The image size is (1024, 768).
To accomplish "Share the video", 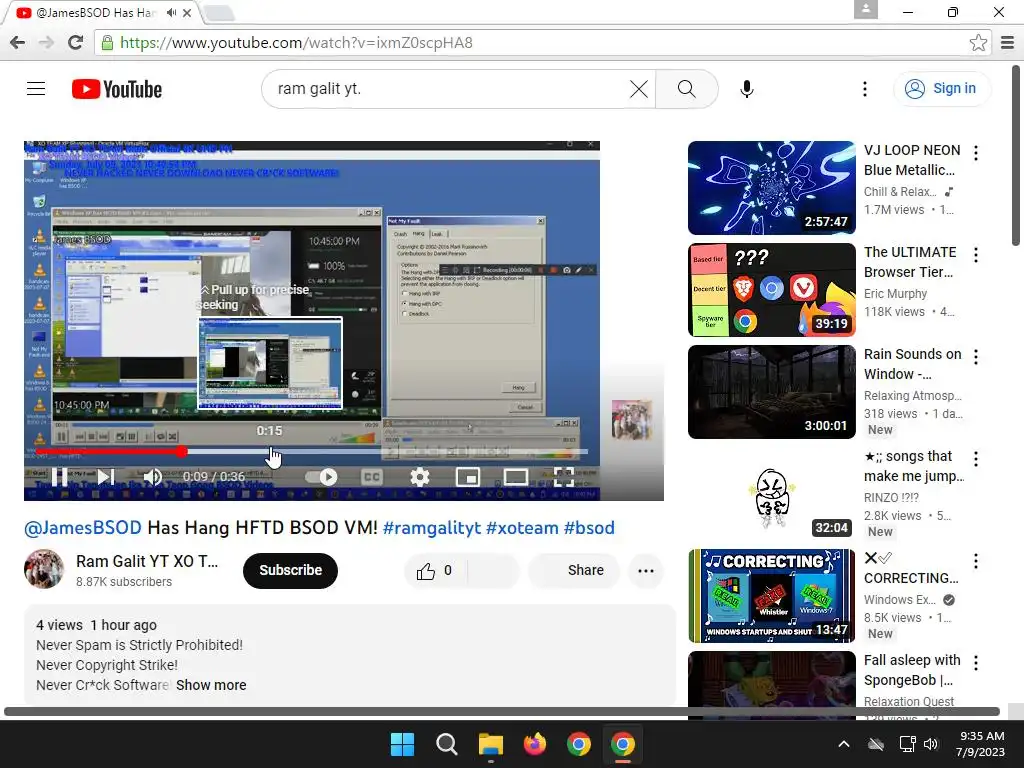I will click(x=574, y=570).
